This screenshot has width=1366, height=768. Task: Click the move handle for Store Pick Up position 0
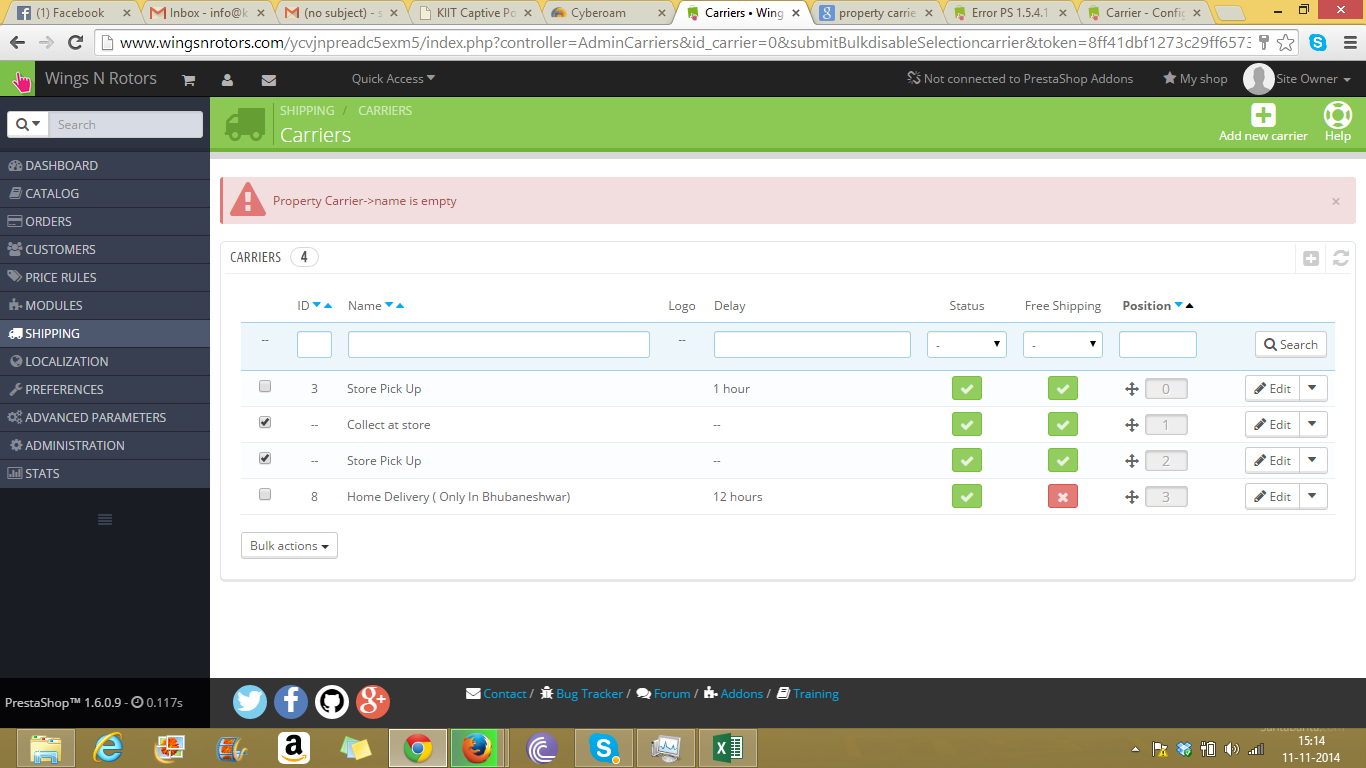tap(1132, 389)
